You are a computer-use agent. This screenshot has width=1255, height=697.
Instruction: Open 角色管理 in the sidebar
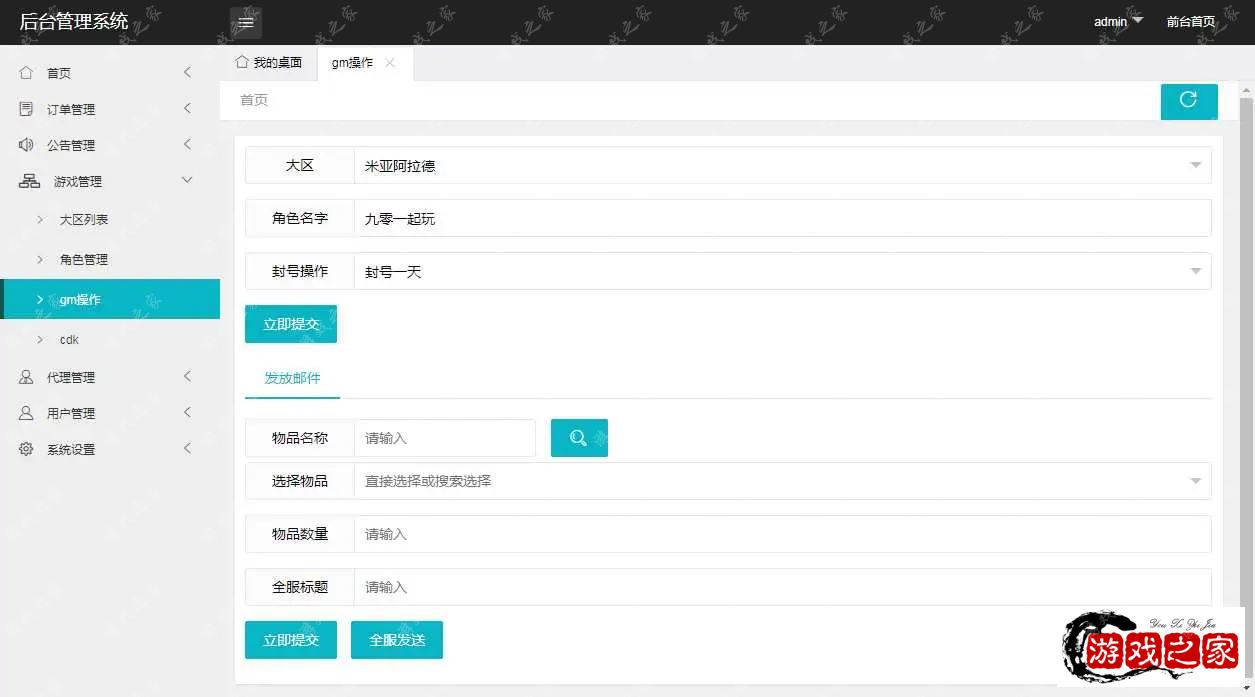[x=84, y=259]
